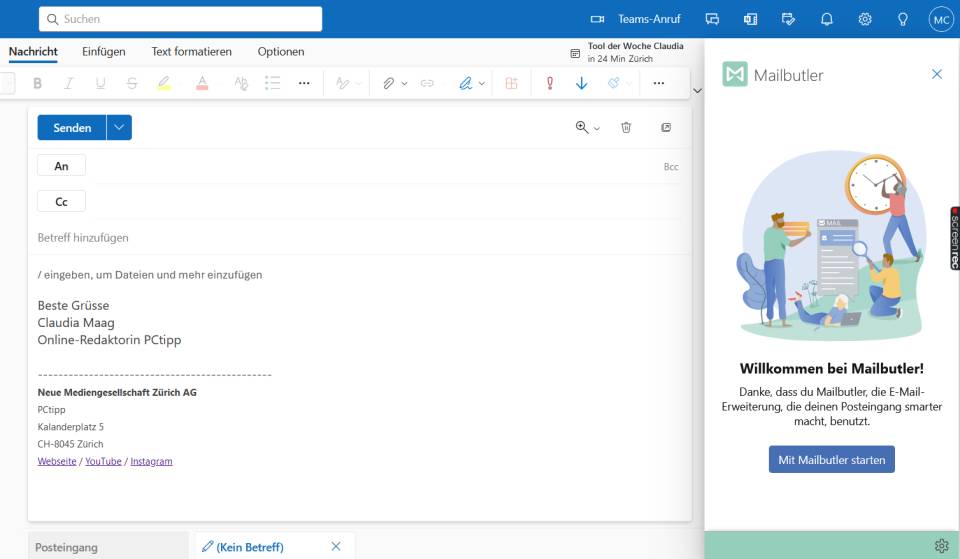
Task: Click the An recipients button
Action: click(x=61, y=166)
